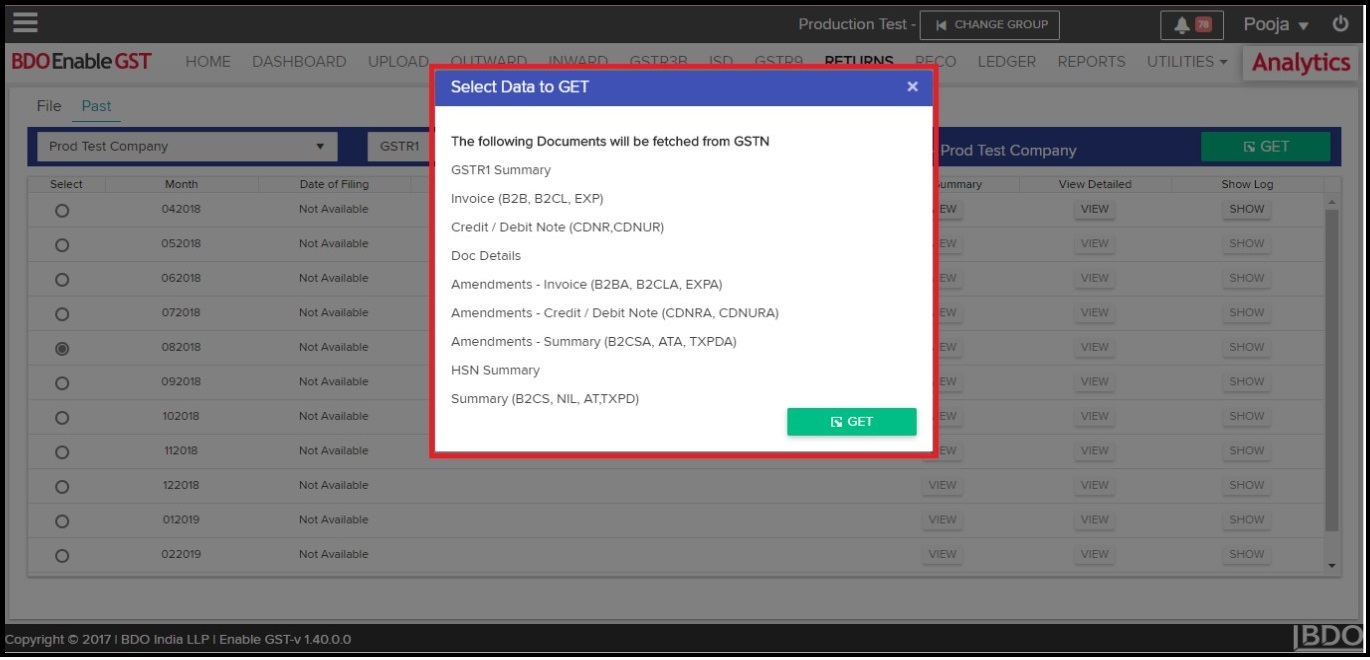Expand the Prod Test Company dropdown
The height and width of the screenshot is (660, 1370).
click(x=187, y=147)
